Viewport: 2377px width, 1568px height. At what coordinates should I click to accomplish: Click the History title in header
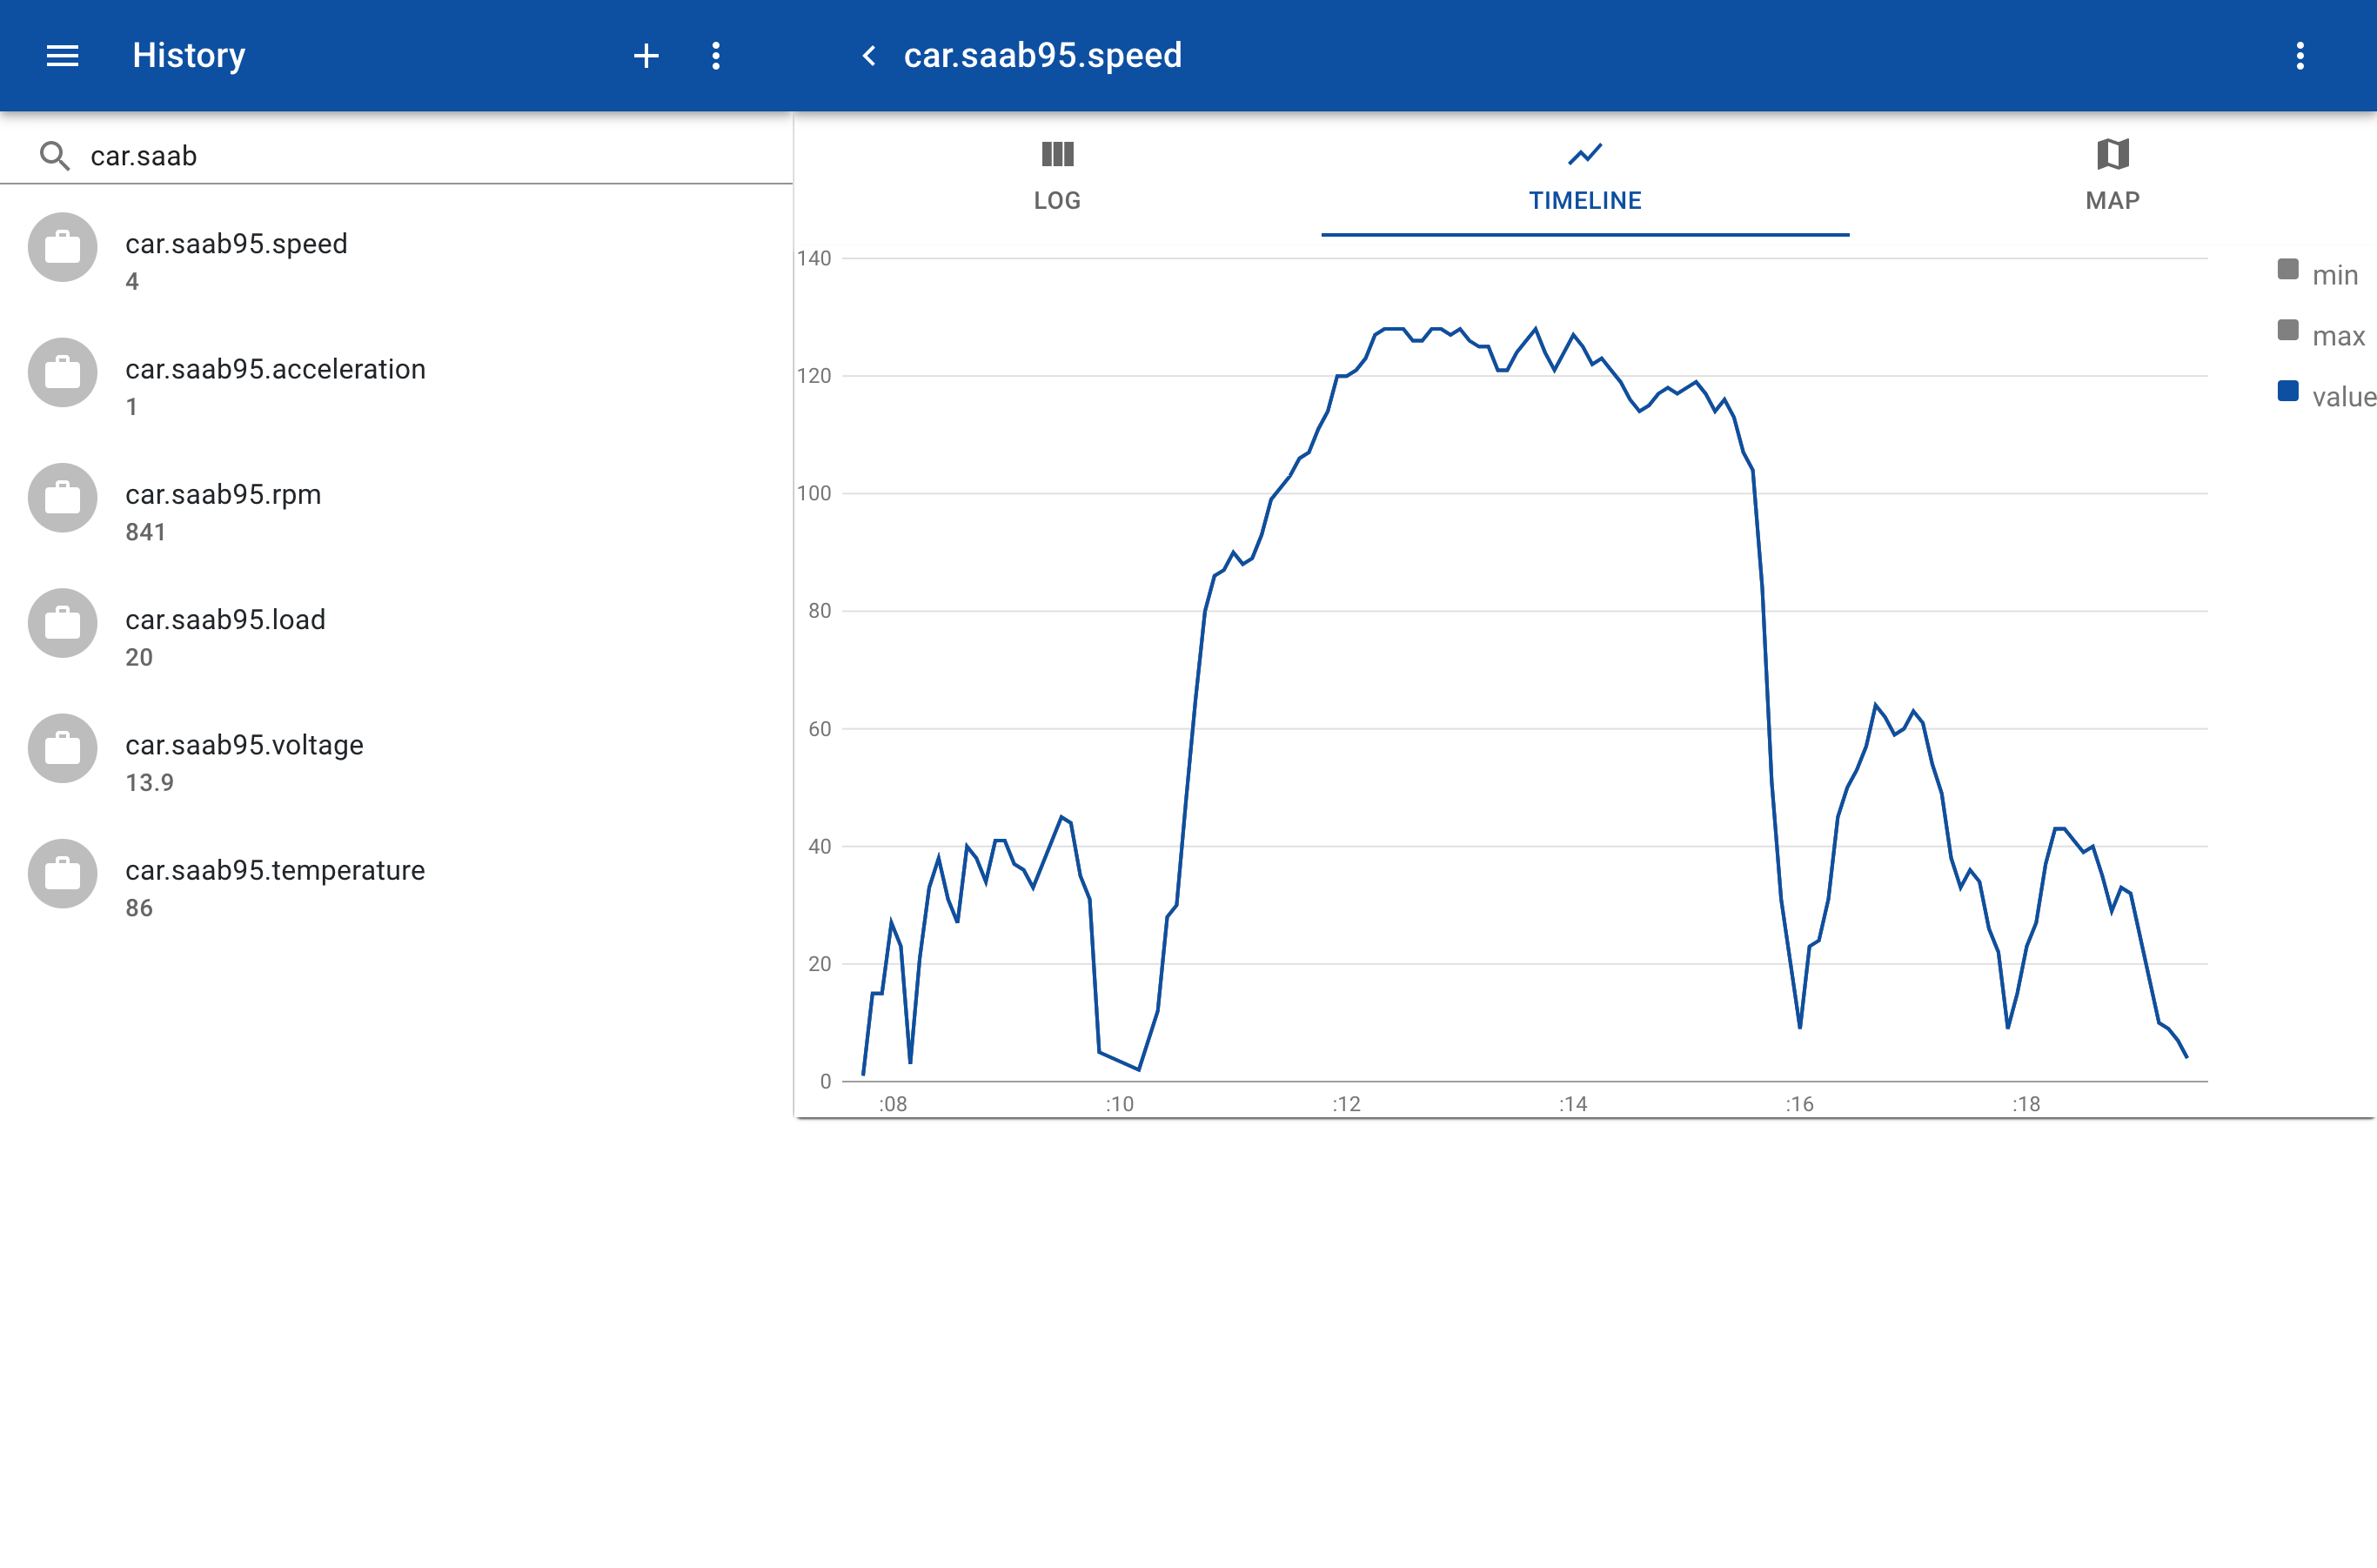pyautogui.click(x=189, y=55)
